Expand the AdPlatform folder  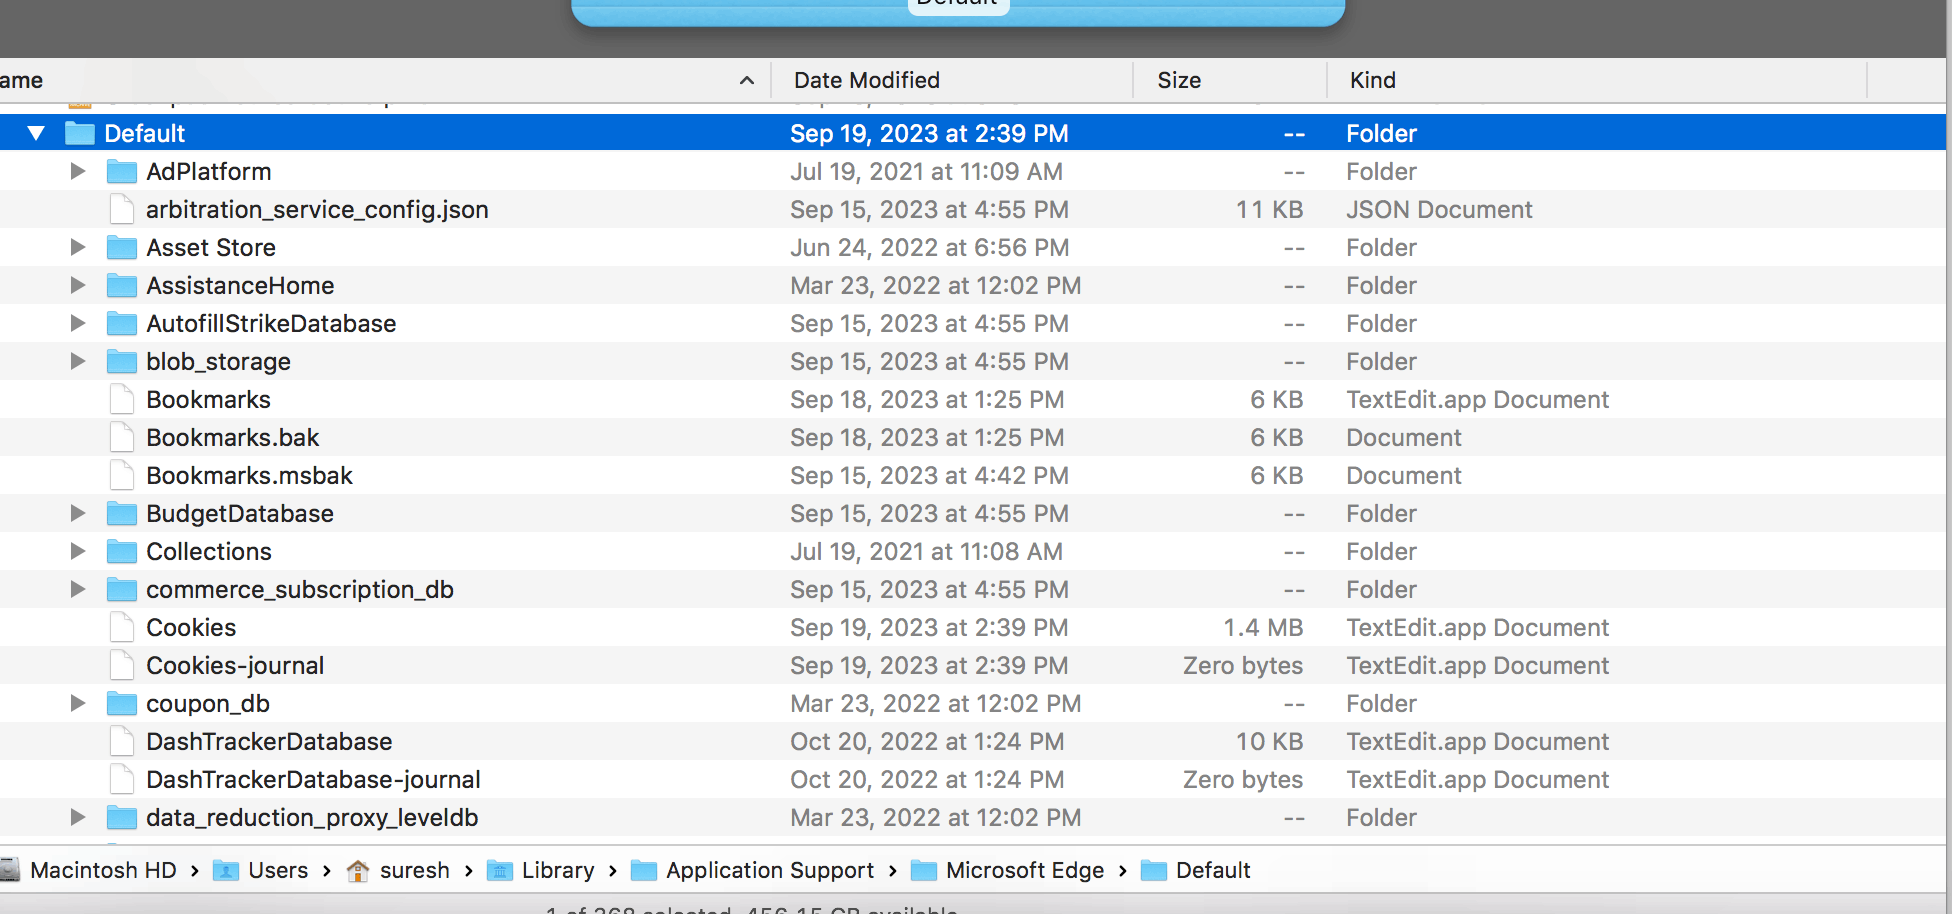[x=78, y=171]
